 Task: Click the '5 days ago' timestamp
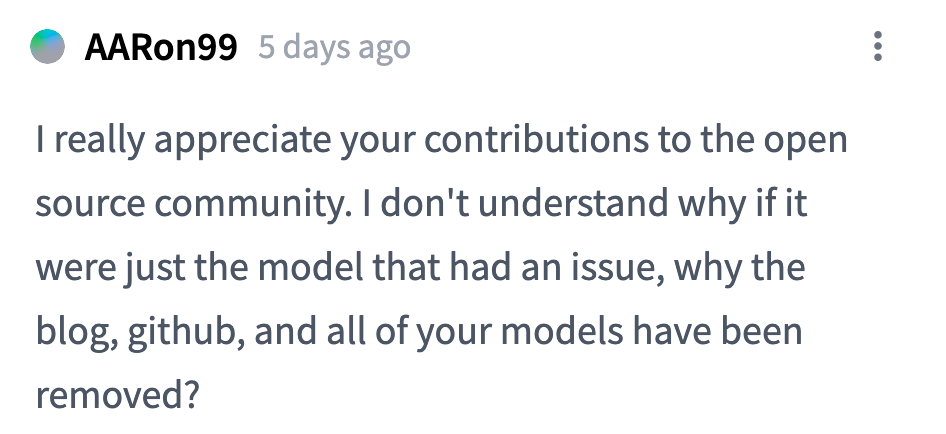click(x=334, y=48)
